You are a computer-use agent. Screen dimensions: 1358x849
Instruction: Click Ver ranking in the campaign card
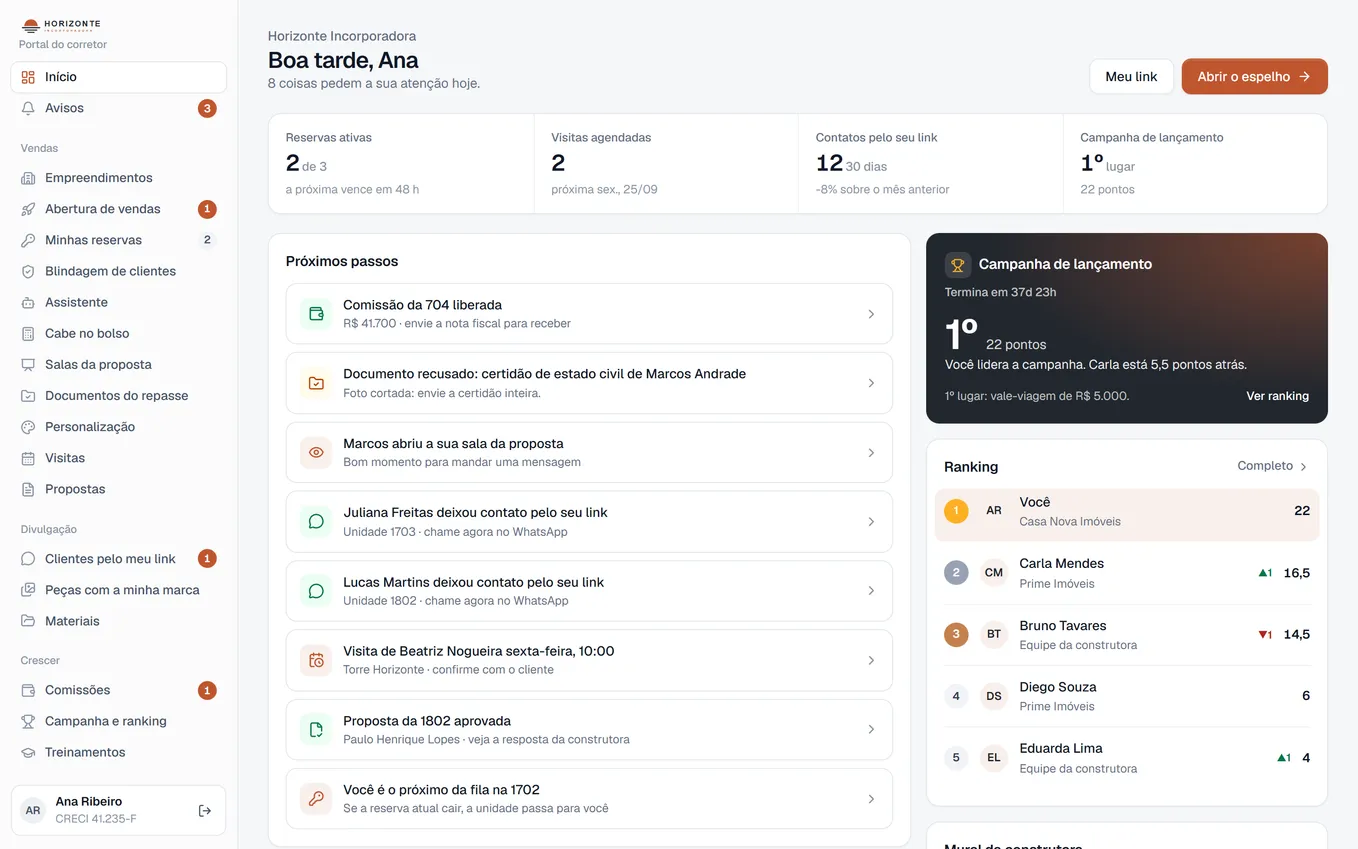1277,396
